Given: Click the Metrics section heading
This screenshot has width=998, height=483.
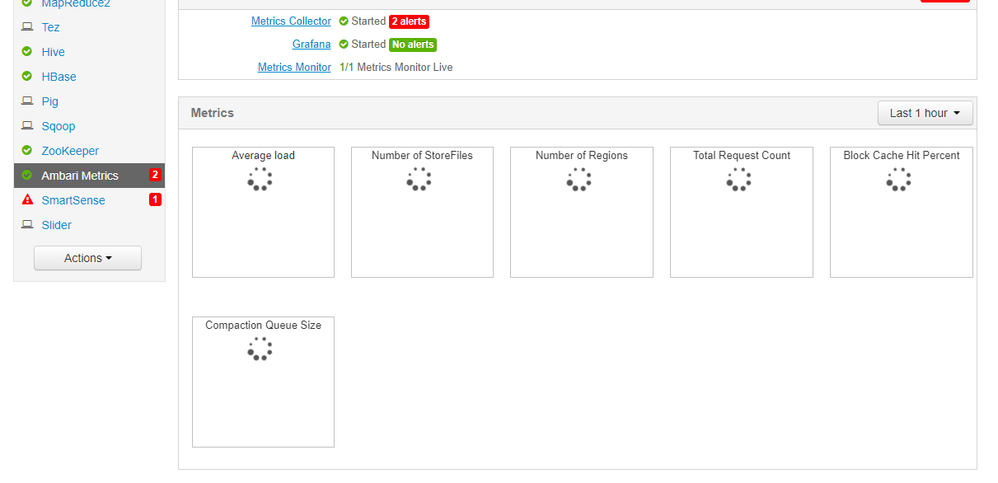Looking at the screenshot, I should [x=213, y=113].
